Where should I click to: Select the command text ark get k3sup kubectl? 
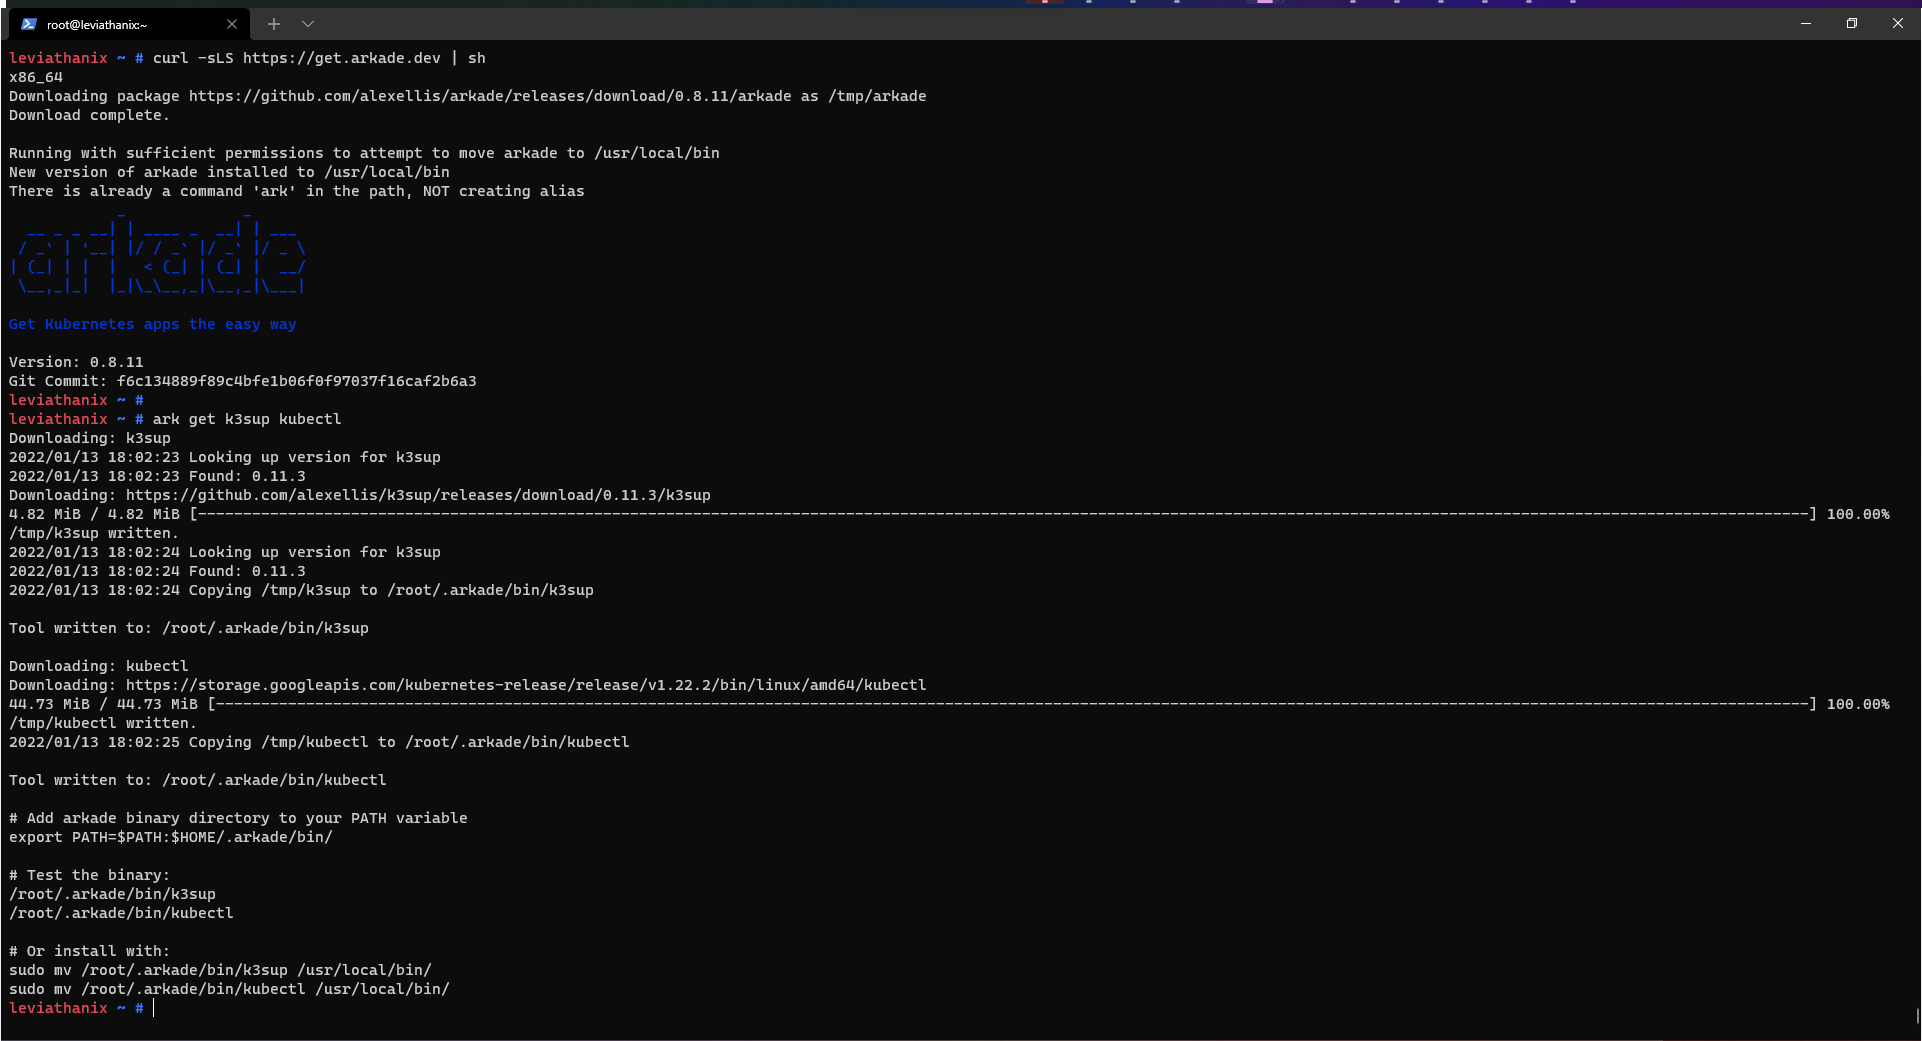click(x=246, y=419)
